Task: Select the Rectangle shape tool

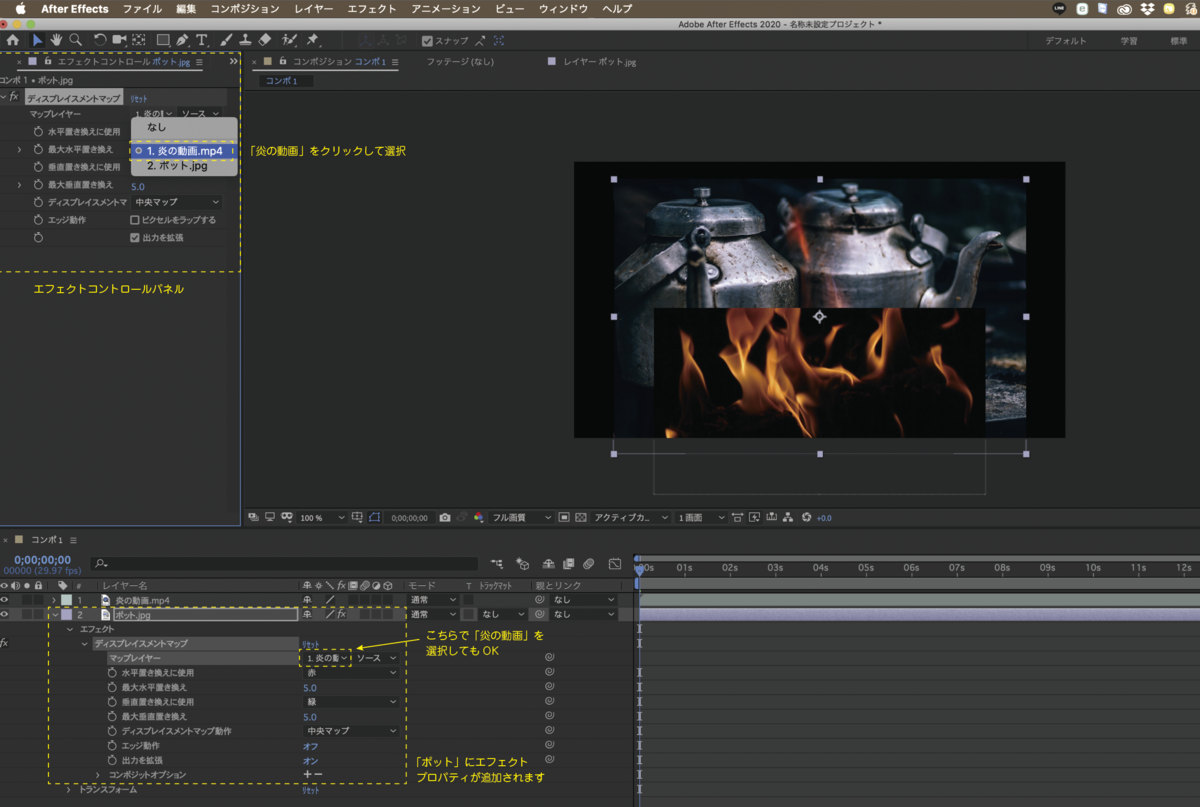Action: 162,40
